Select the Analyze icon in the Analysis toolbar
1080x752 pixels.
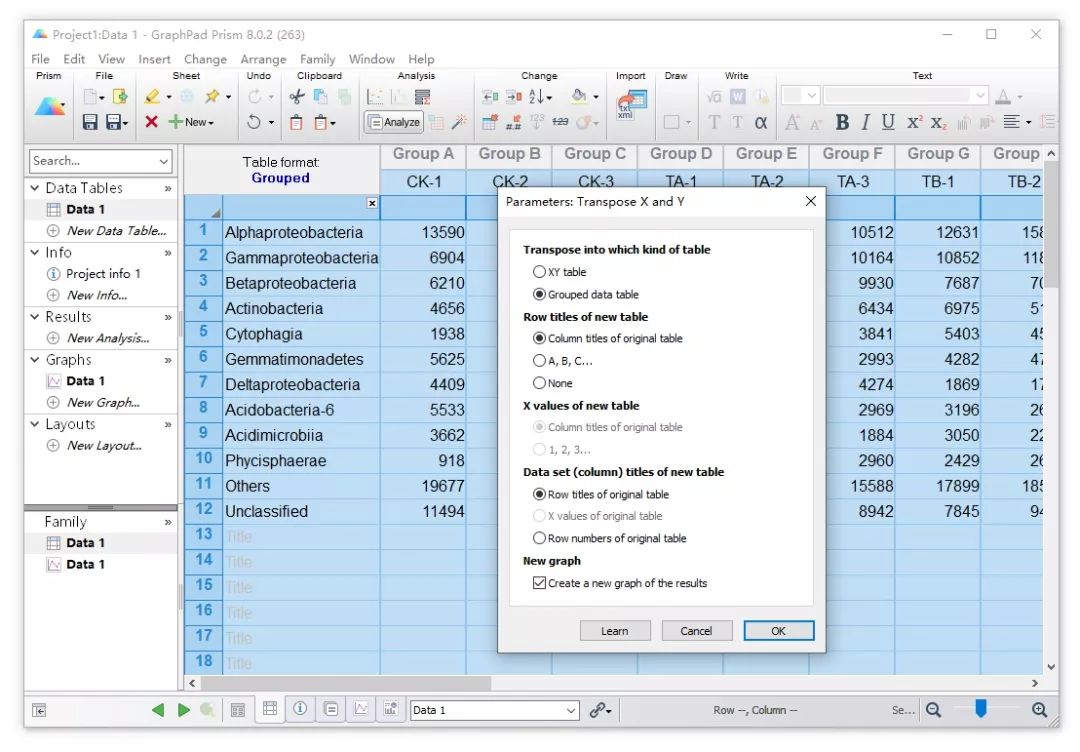click(393, 122)
